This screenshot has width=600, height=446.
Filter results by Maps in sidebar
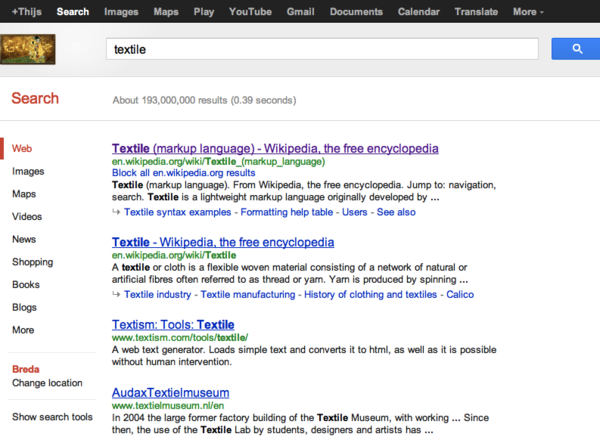pos(24,194)
